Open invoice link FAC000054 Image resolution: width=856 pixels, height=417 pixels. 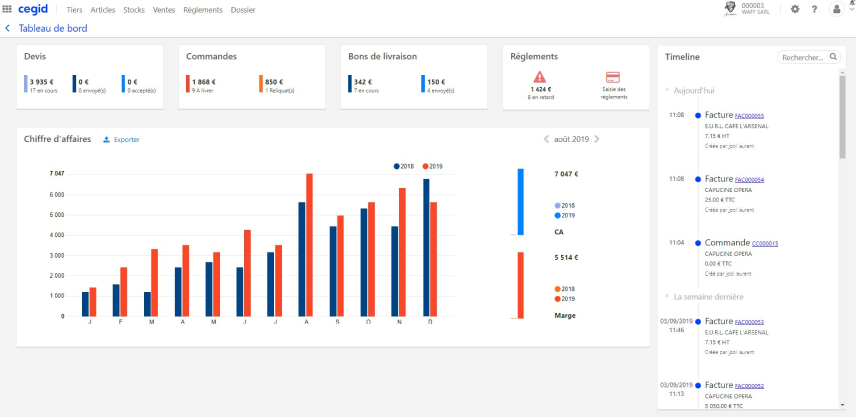click(x=749, y=180)
